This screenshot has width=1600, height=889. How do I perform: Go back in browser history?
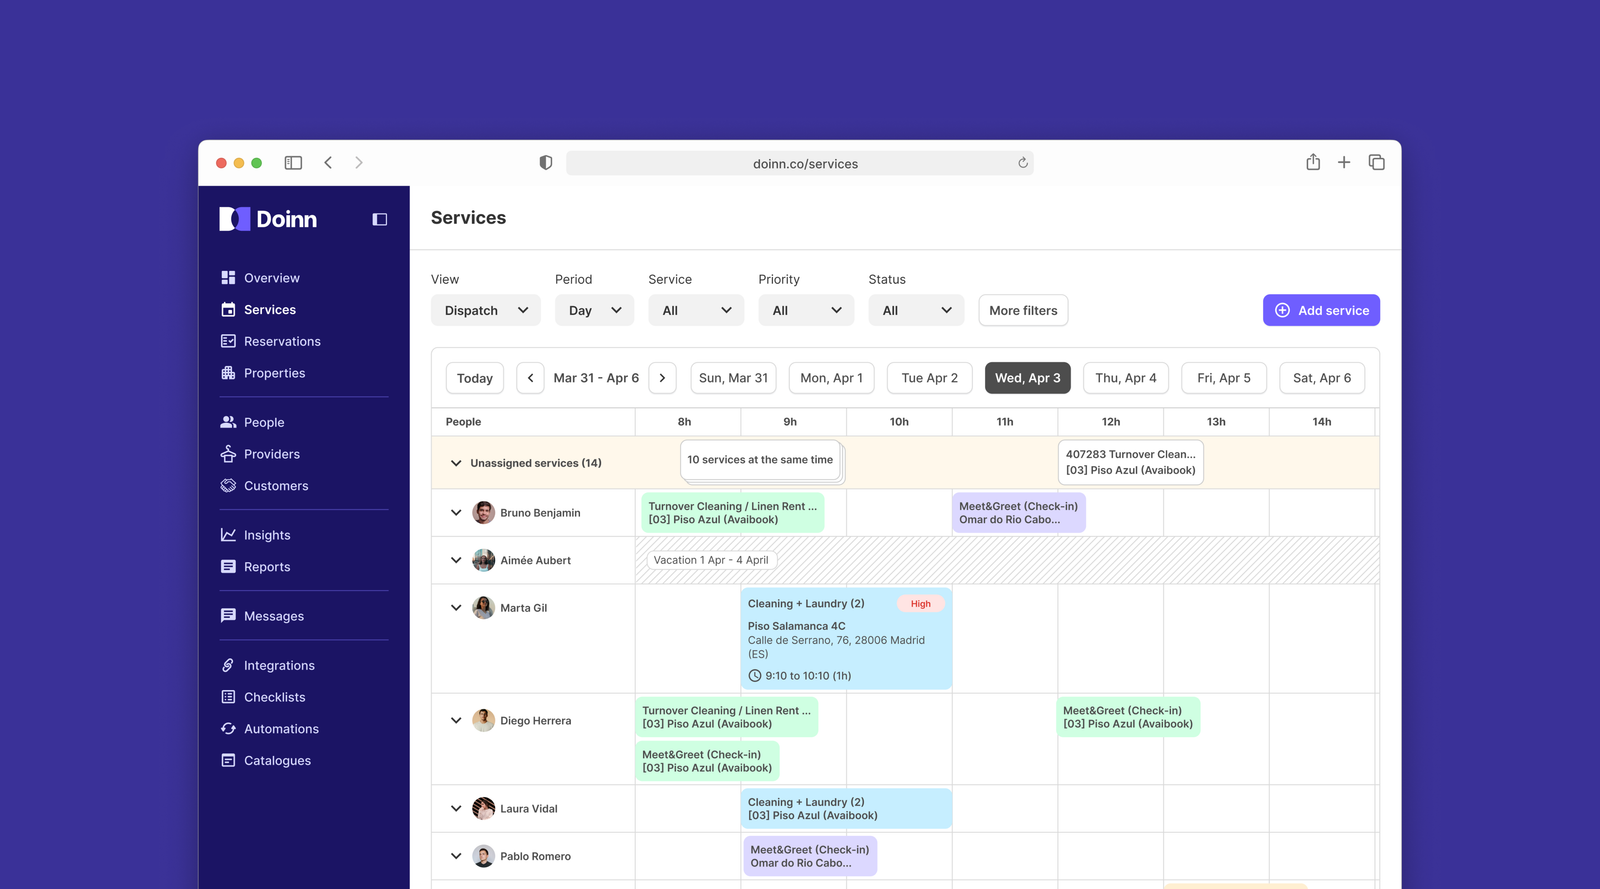click(328, 163)
